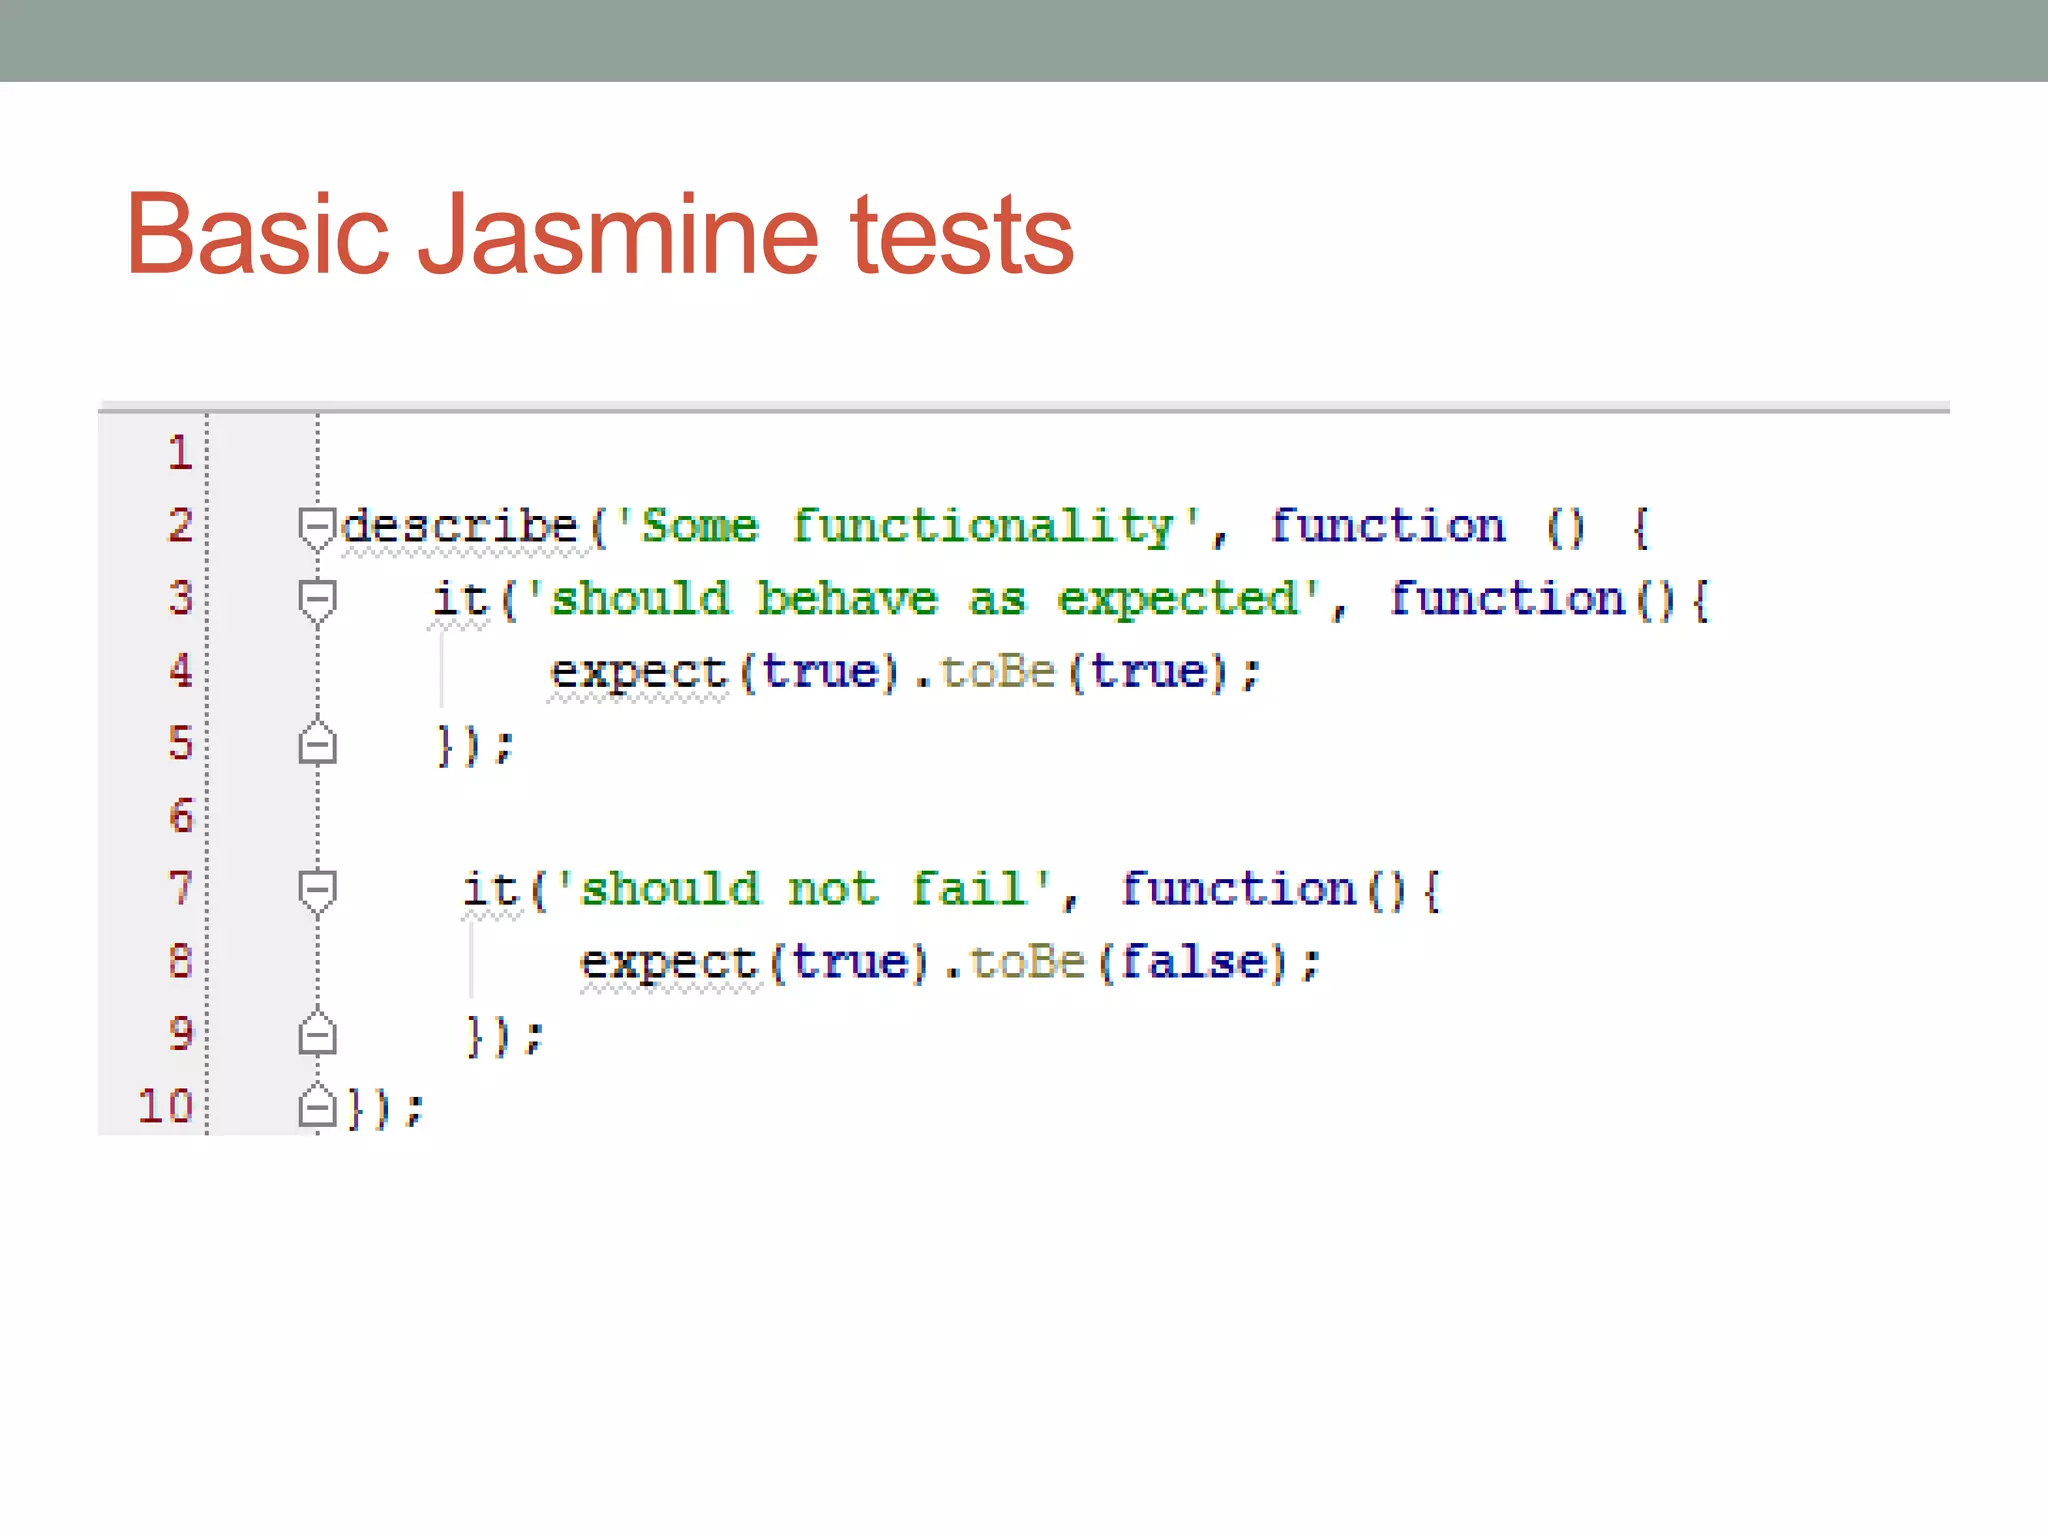Click the 'false' keyword on line 8
The image size is (2048, 1536).
point(1193,962)
